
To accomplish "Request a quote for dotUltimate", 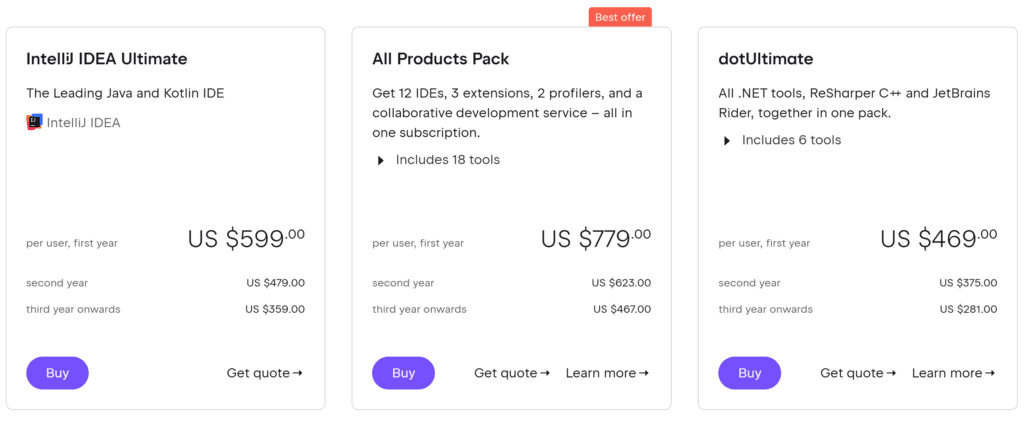I will coord(857,373).
